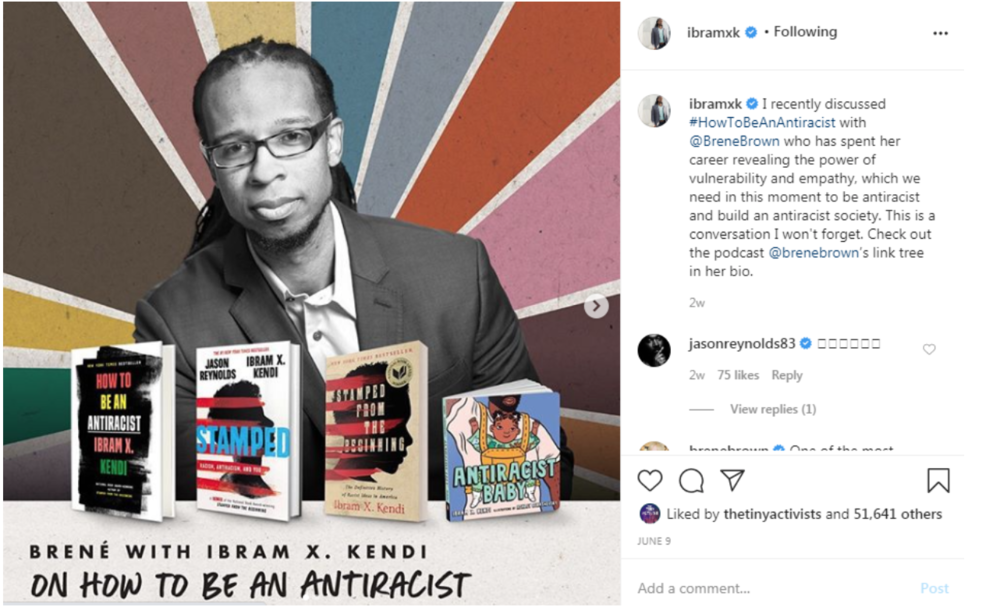Open comments via the speech bubble icon
This screenshot has width=1000, height=607.
pos(691,481)
